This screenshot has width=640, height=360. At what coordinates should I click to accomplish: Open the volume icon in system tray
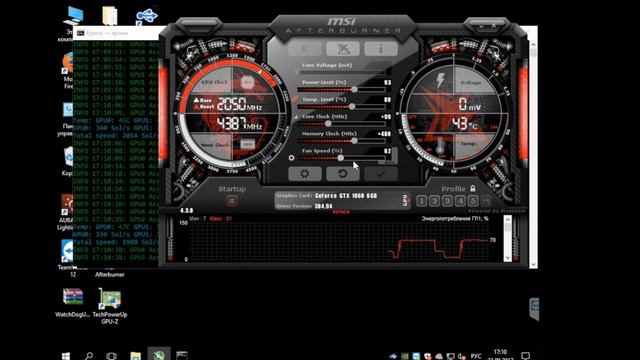pos(462,356)
